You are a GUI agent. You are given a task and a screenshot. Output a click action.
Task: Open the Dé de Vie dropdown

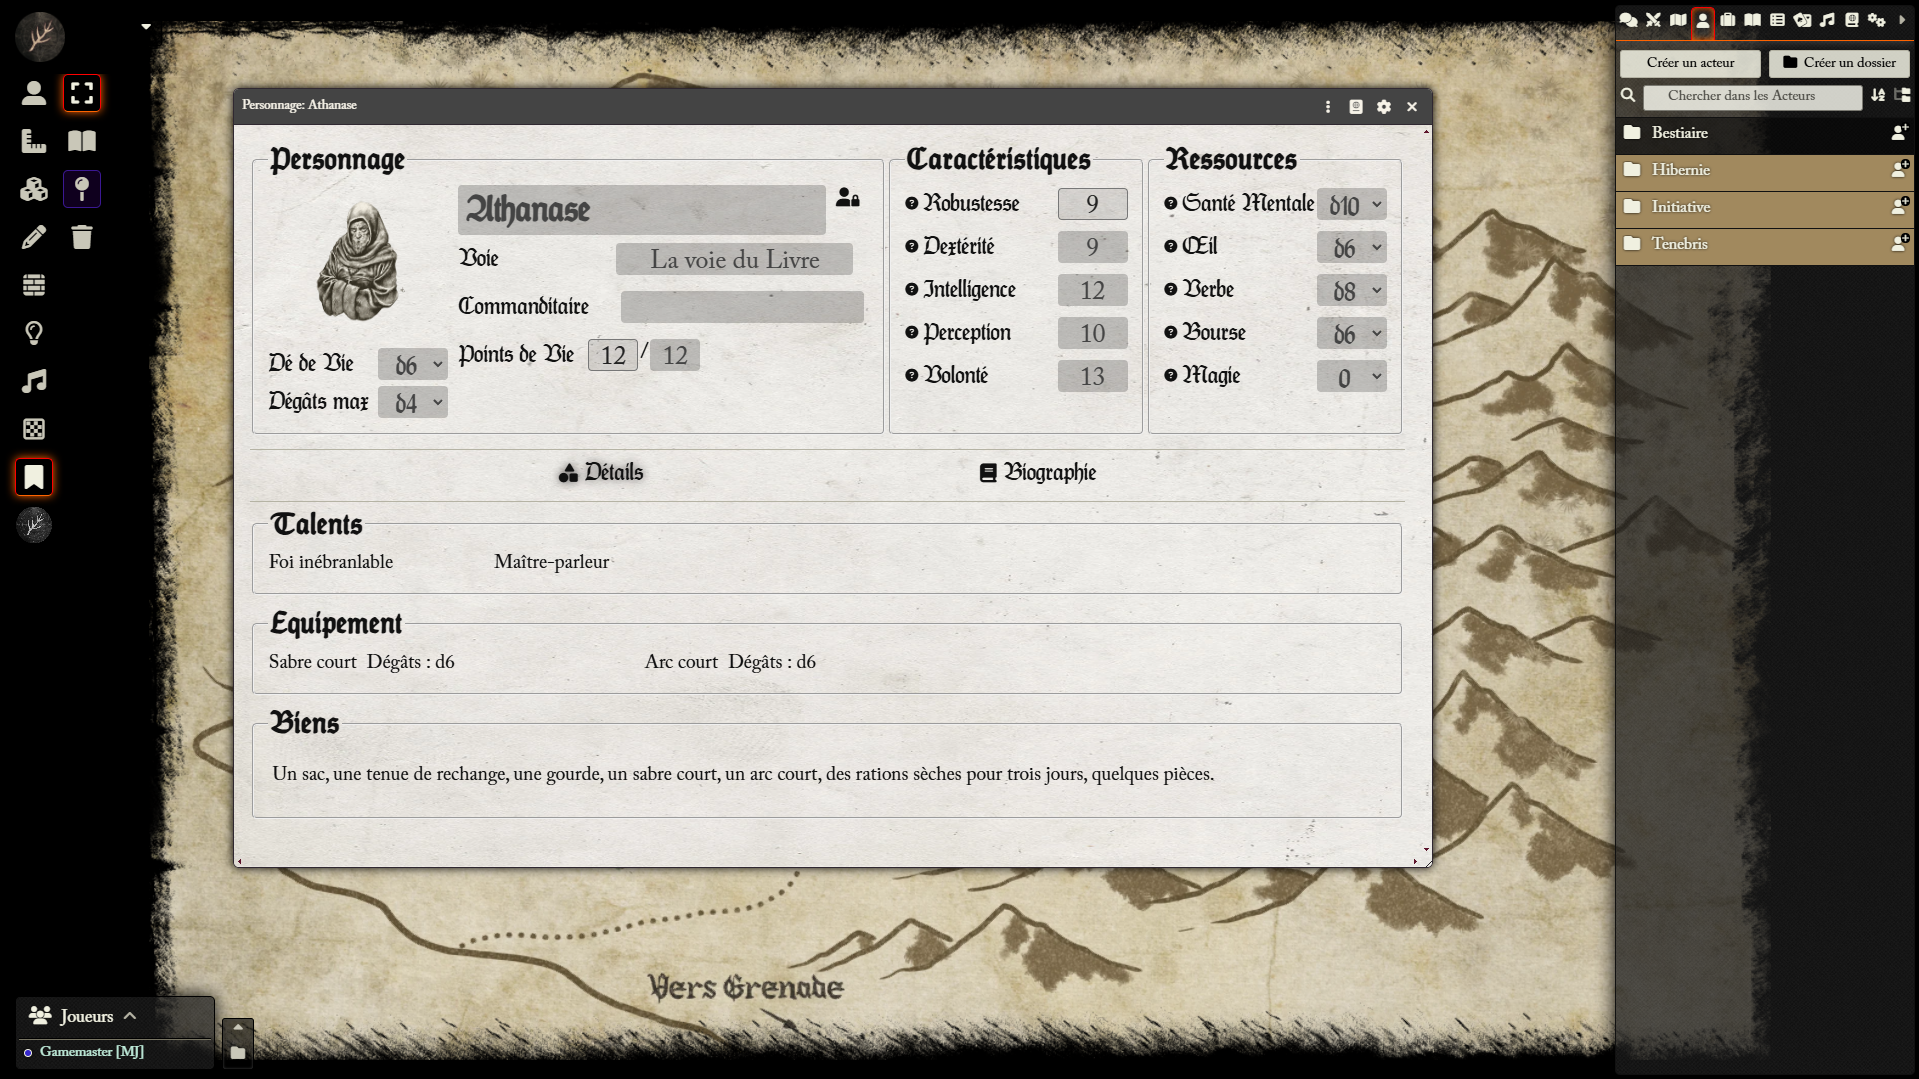tap(412, 365)
